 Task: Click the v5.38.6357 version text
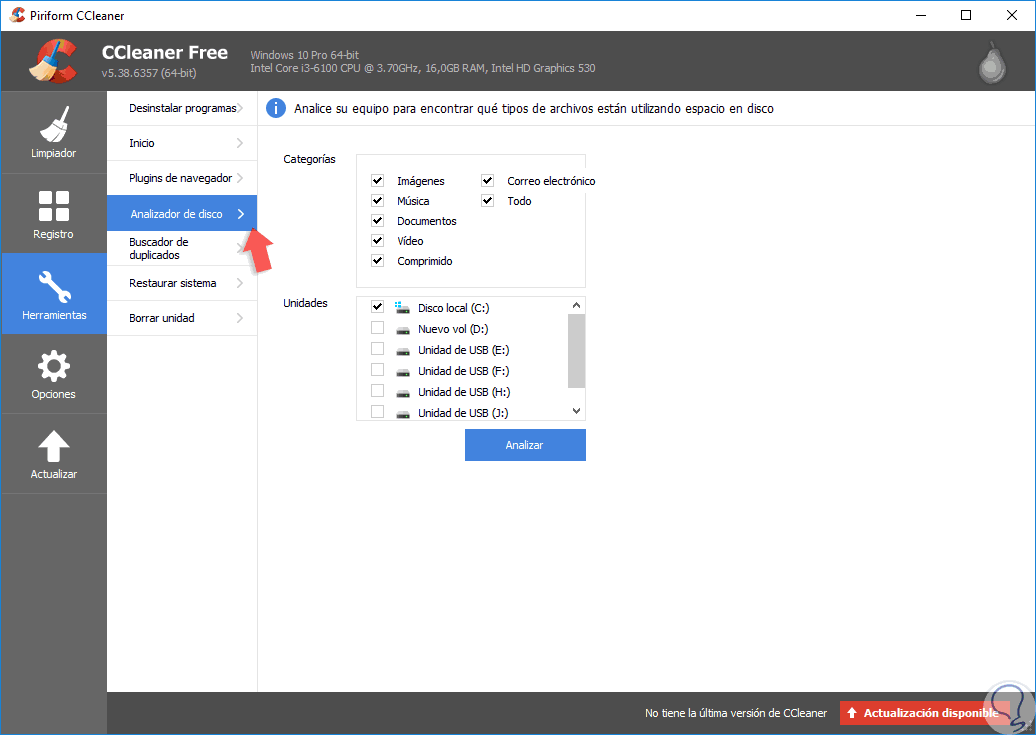pyautogui.click(x=149, y=73)
